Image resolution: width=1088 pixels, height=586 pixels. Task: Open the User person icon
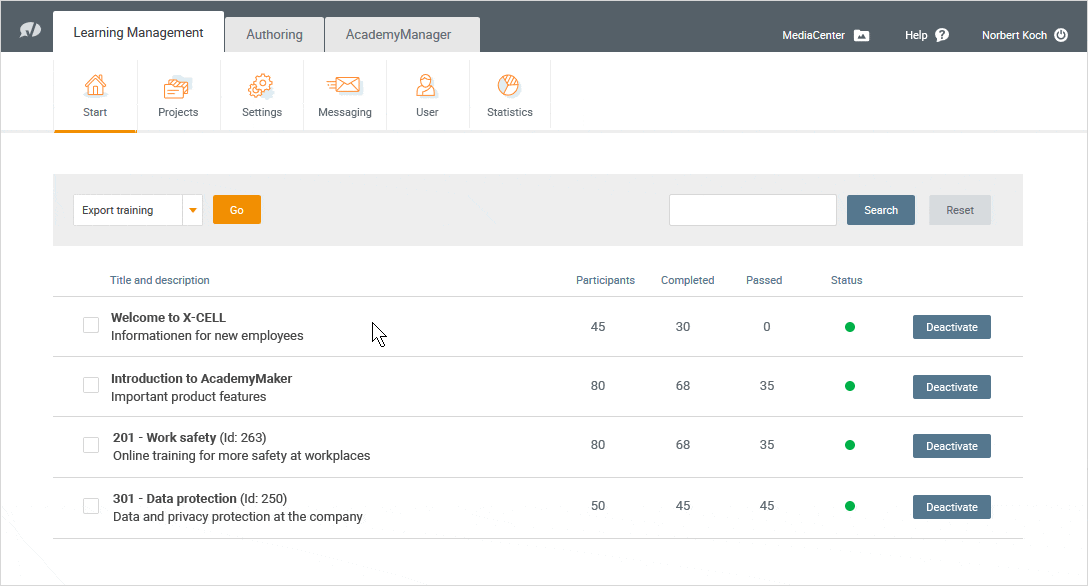click(x=426, y=86)
